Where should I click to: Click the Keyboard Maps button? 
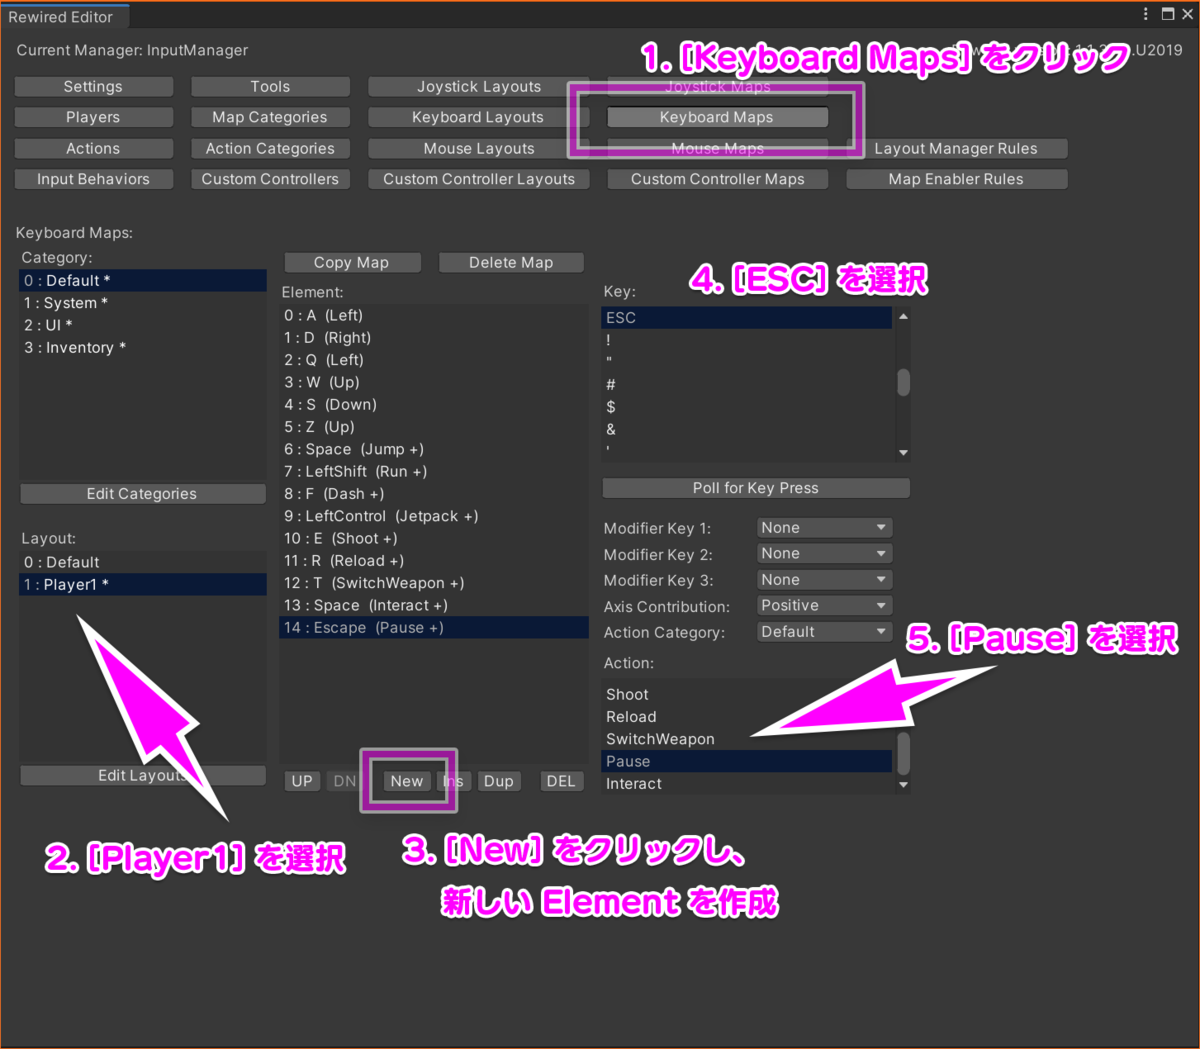pos(717,117)
